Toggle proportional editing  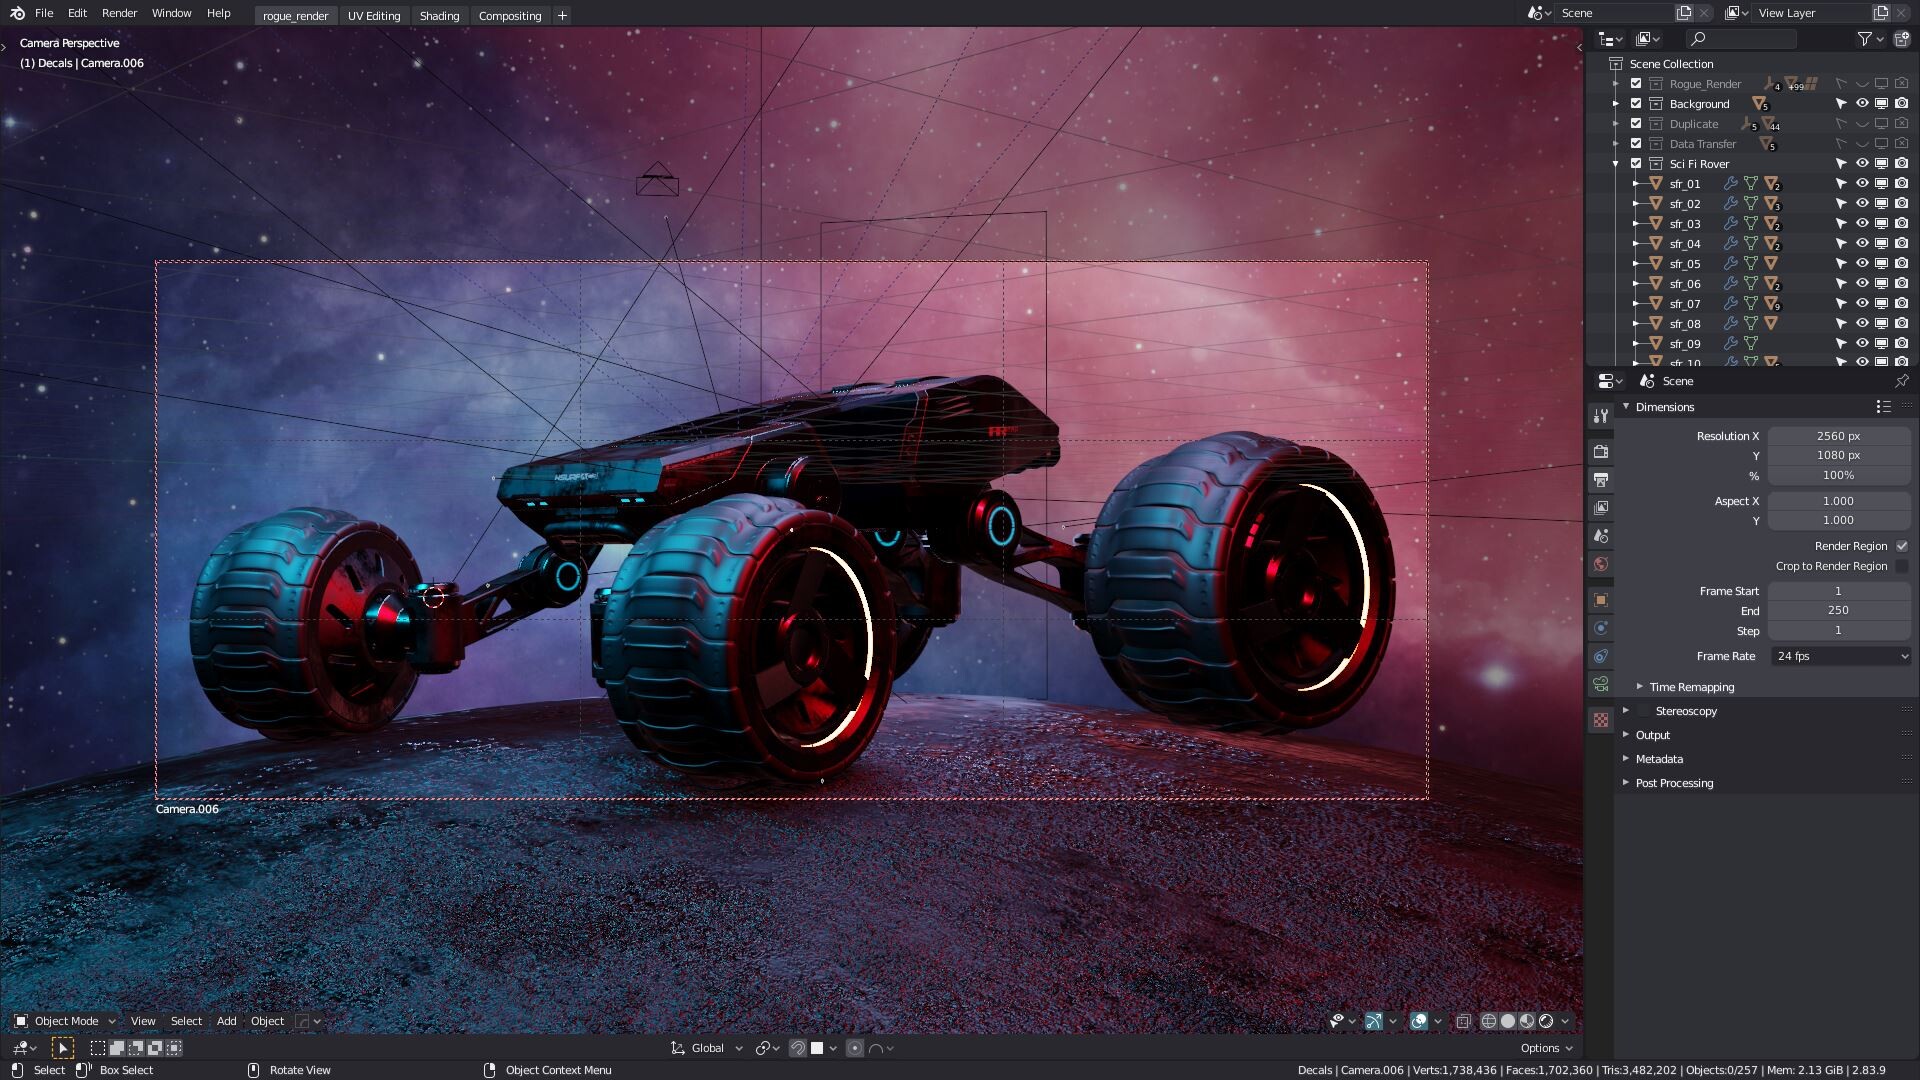pos(854,1048)
